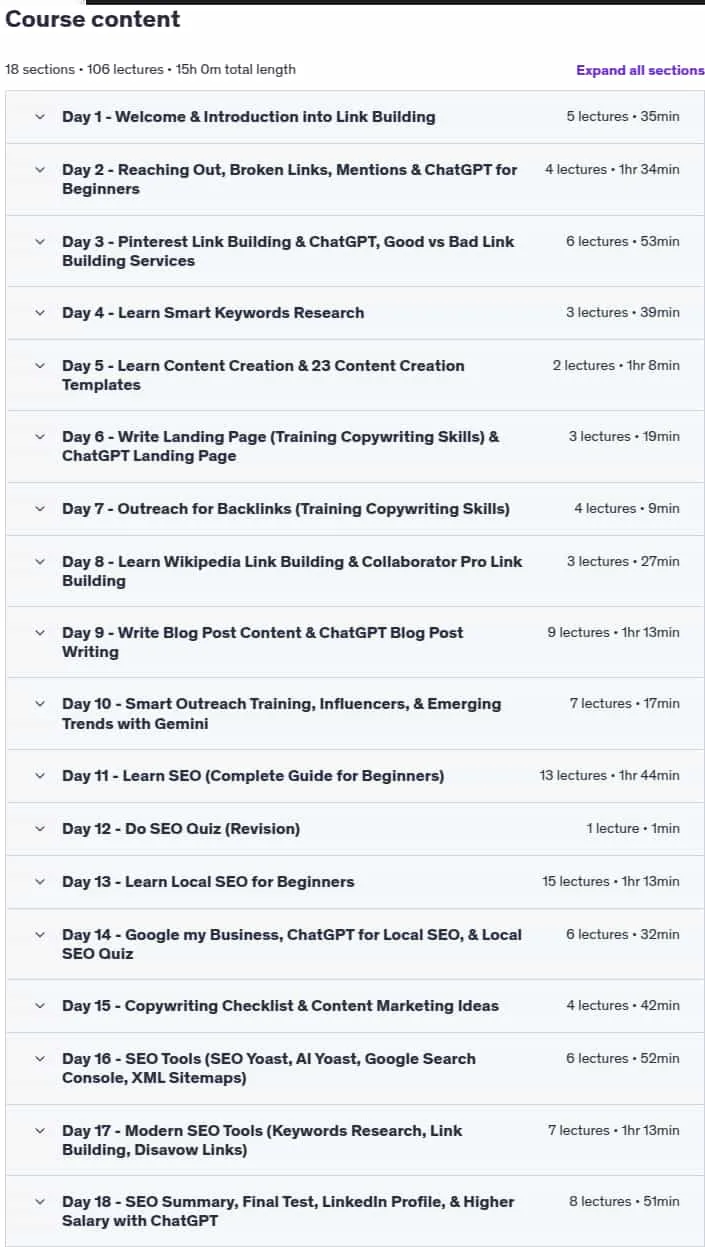
Task: Open chevron next to Day 4 Keywords Research
Action: pyautogui.click(x=40, y=312)
